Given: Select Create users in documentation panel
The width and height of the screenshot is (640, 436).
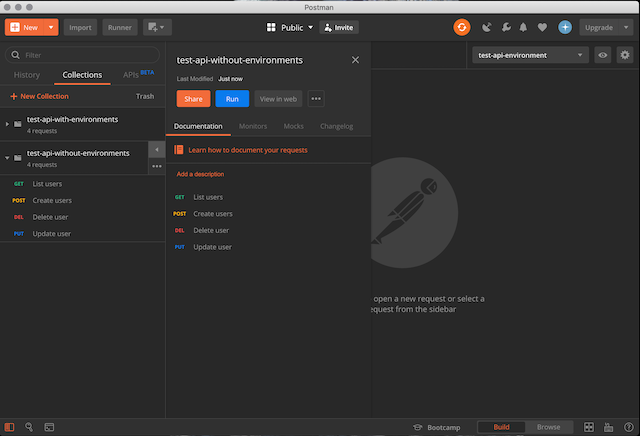Looking at the screenshot, I should tap(213, 214).
